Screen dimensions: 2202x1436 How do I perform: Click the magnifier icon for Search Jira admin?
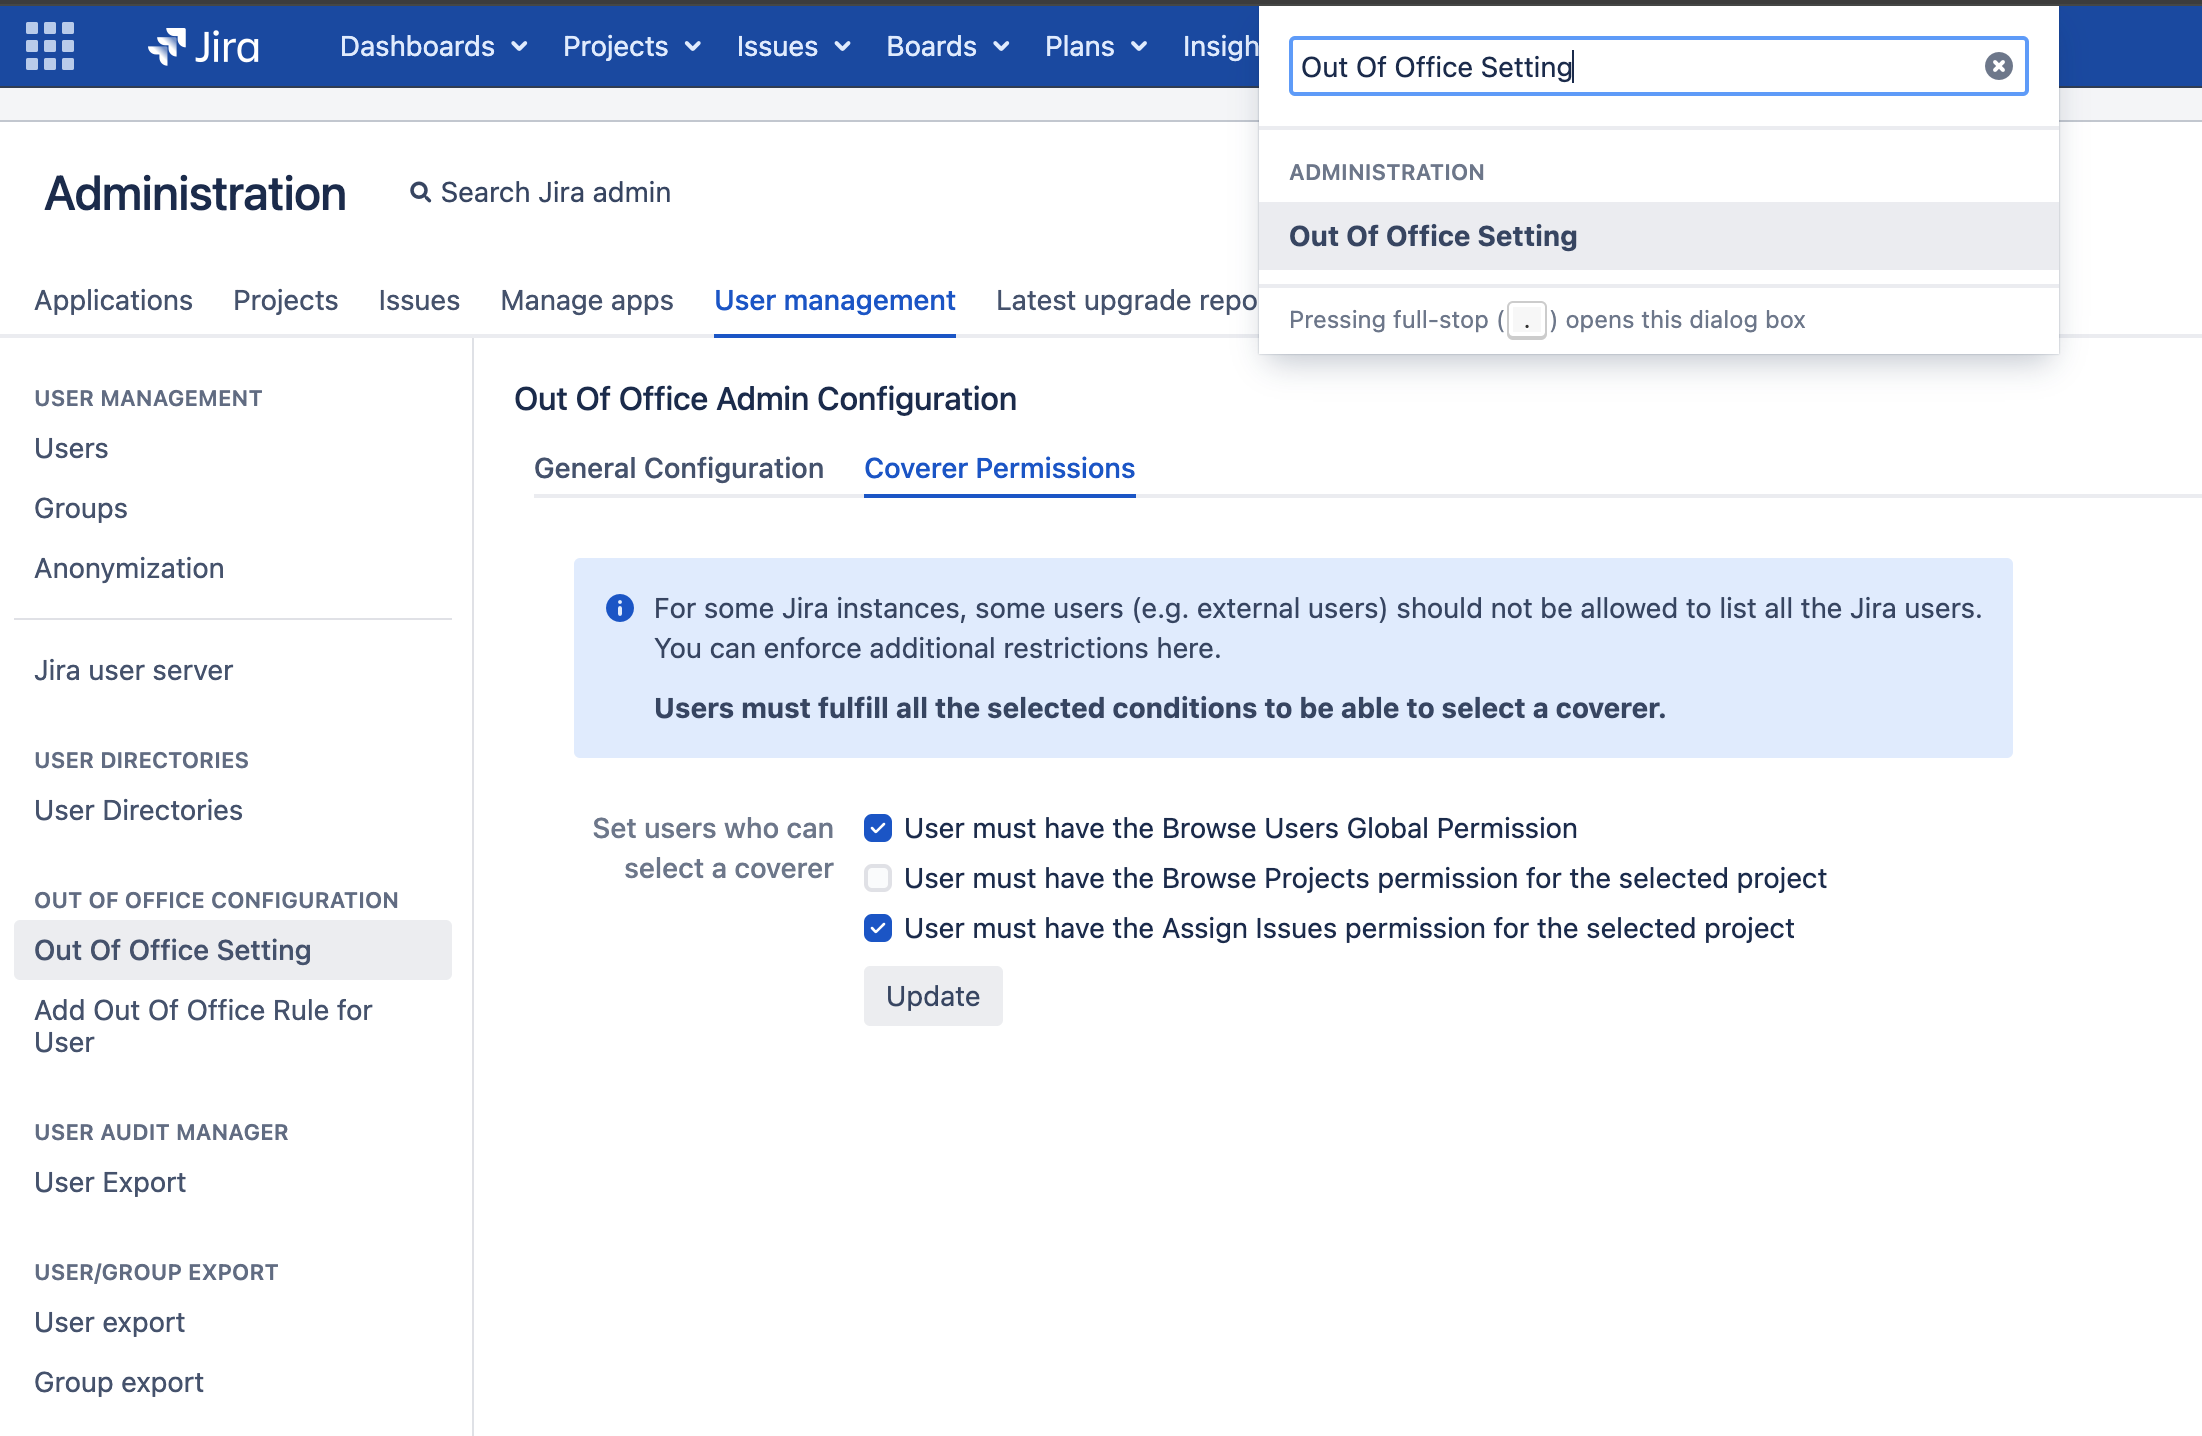[420, 192]
